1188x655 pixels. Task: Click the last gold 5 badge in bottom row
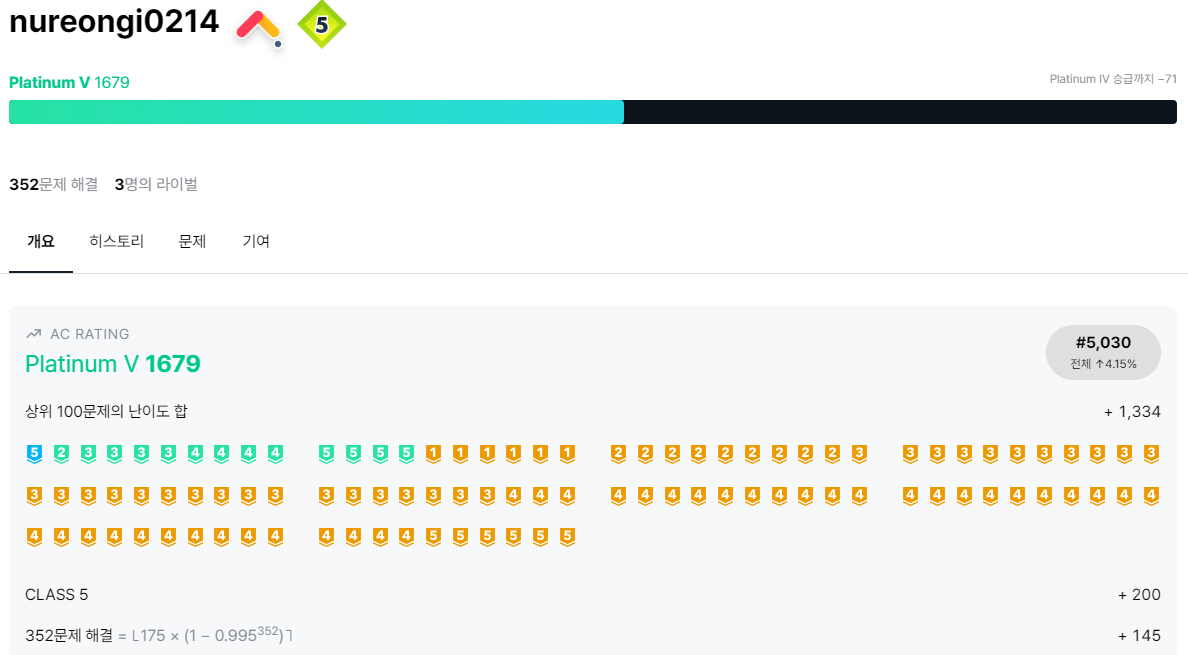(x=567, y=537)
